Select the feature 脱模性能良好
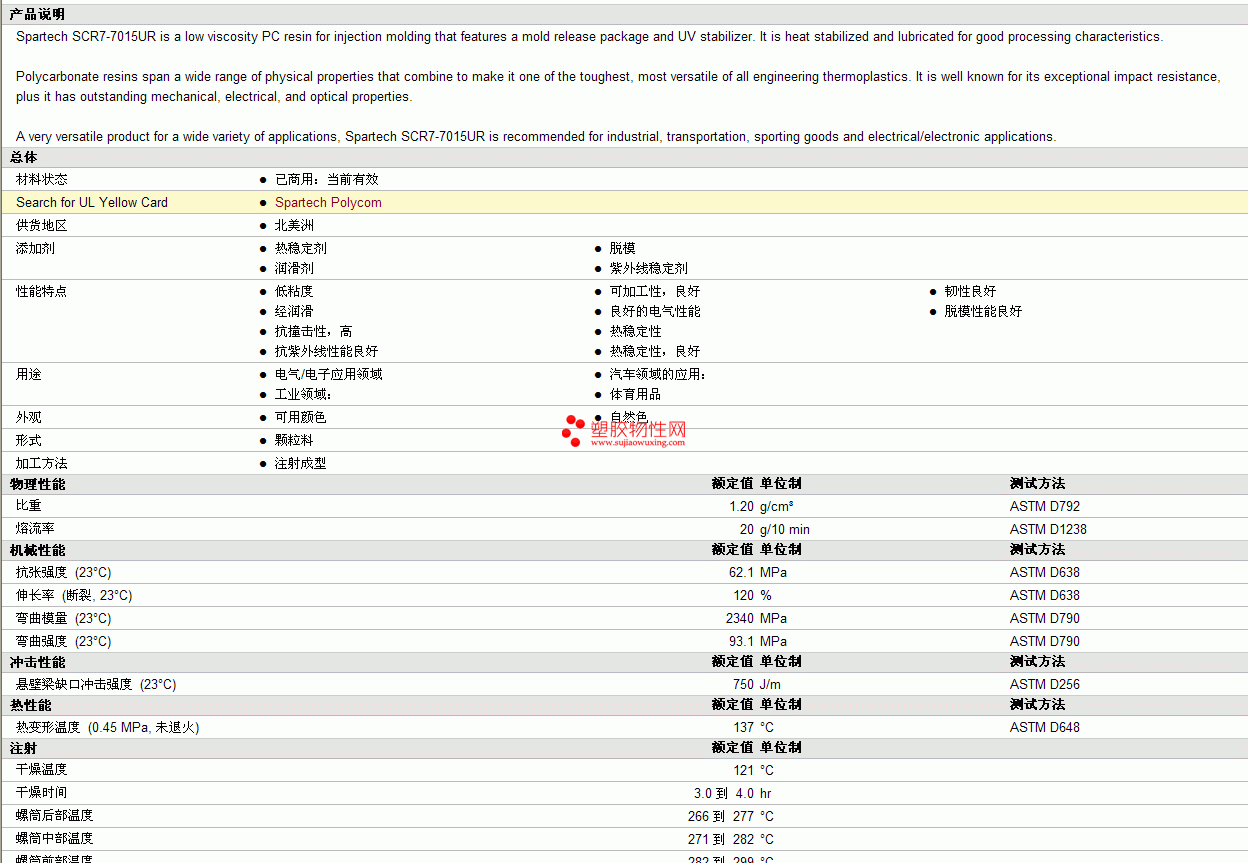Viewport: 1248px width, 863px height. [983, 311]
